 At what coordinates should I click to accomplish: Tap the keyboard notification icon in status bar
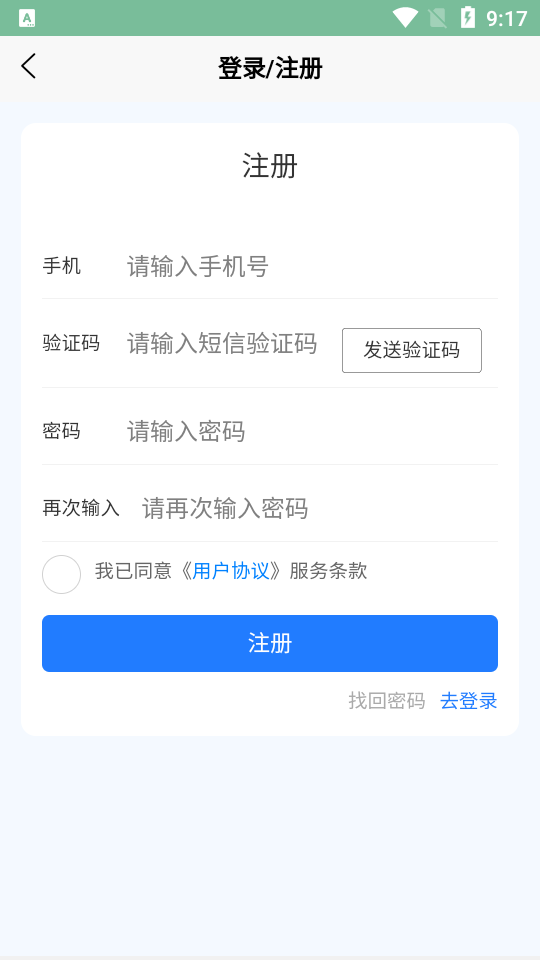point(27,18)
